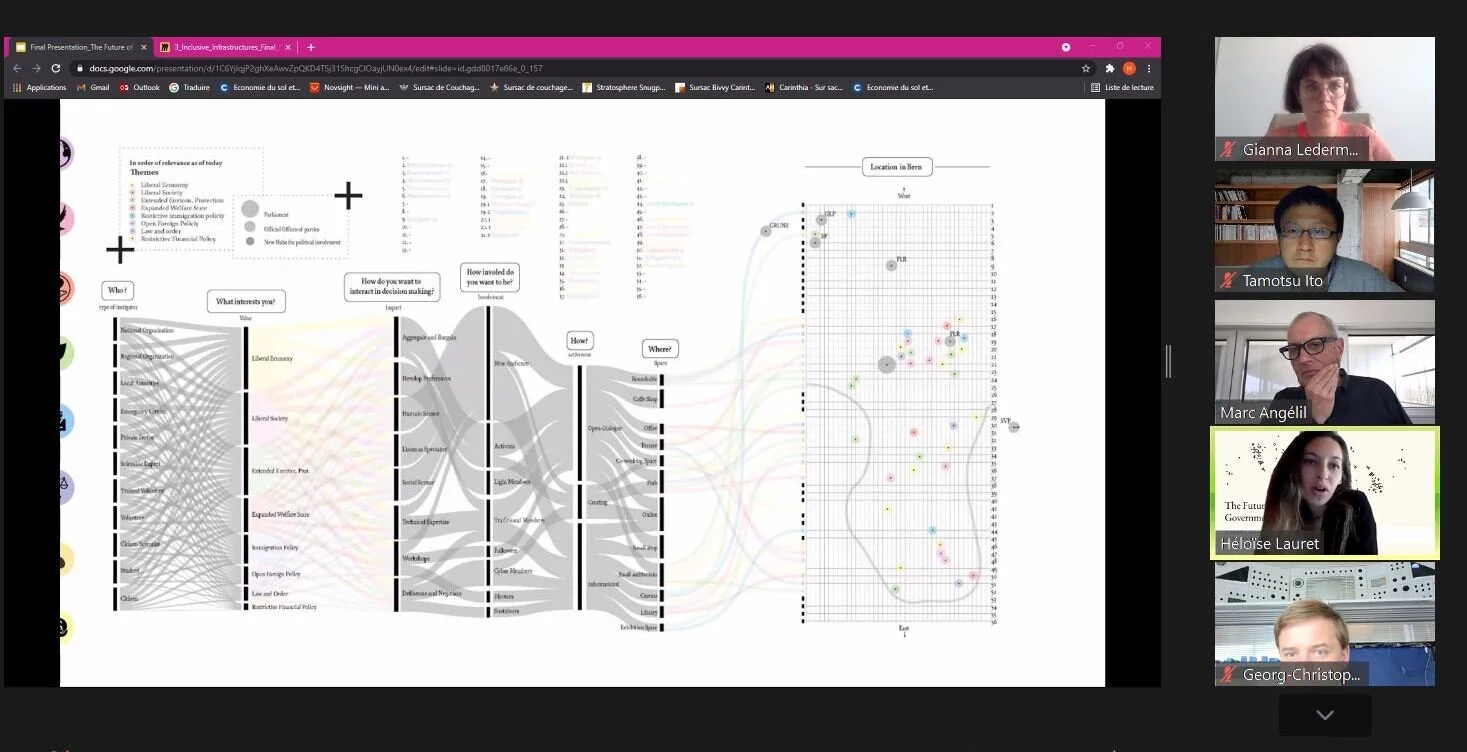Open the Stratosphere Snugp... bookmark
Image resolution: width=1467 pixels, height=752 pixels.
click(x=623, y=88)
